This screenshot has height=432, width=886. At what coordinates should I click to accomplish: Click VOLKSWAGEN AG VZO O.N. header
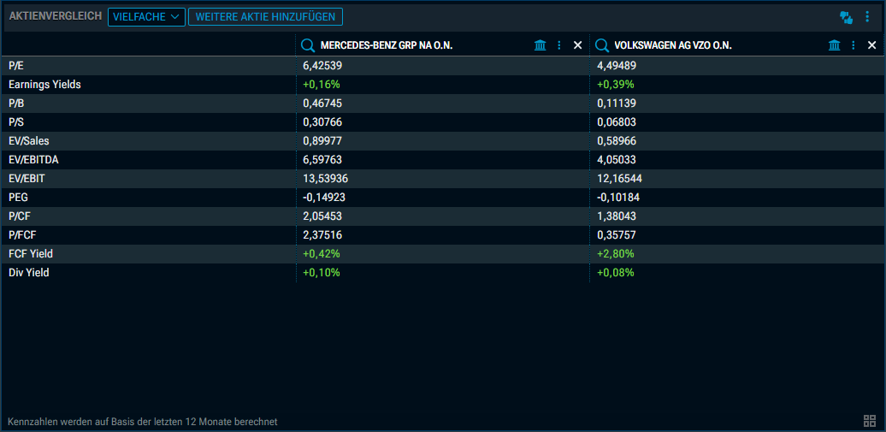673,46
